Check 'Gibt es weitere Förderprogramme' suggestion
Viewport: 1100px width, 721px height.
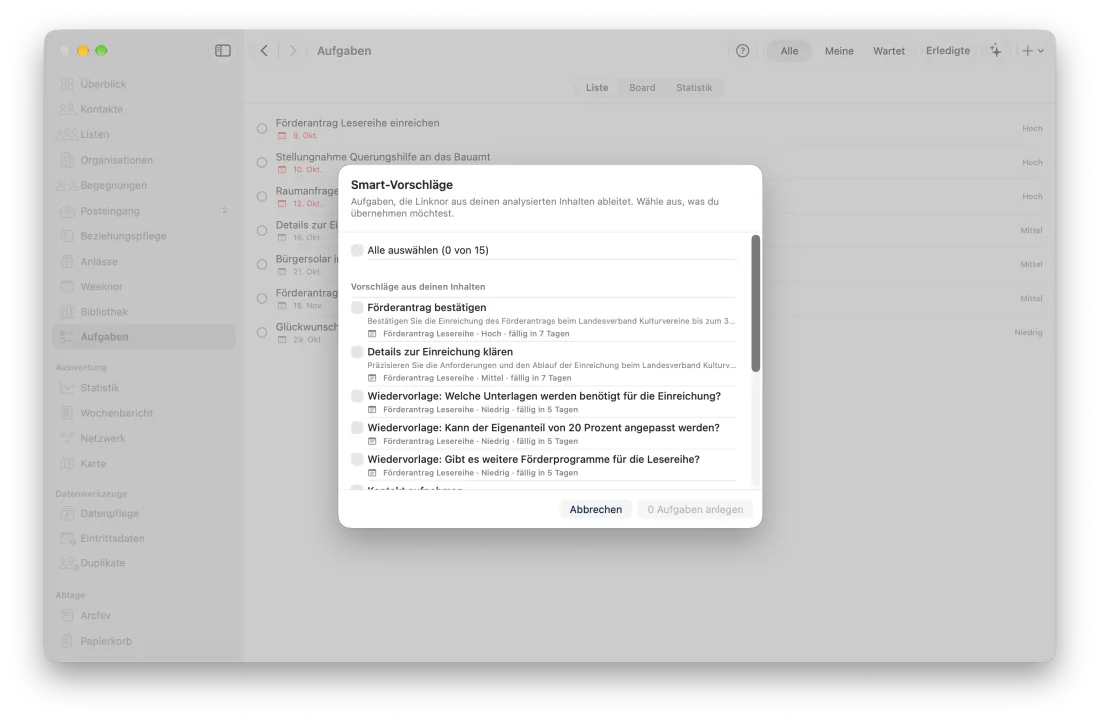[x=357, y=459]
